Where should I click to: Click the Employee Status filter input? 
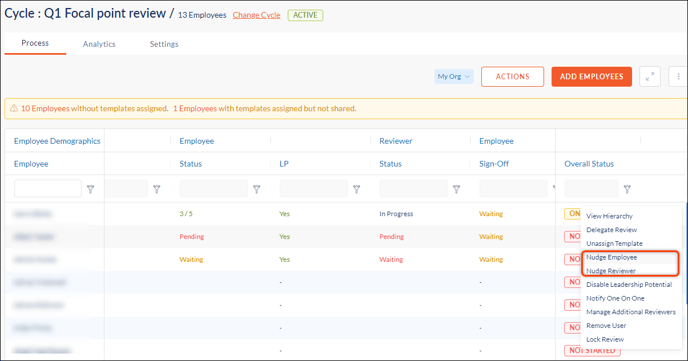click(214, 189)
